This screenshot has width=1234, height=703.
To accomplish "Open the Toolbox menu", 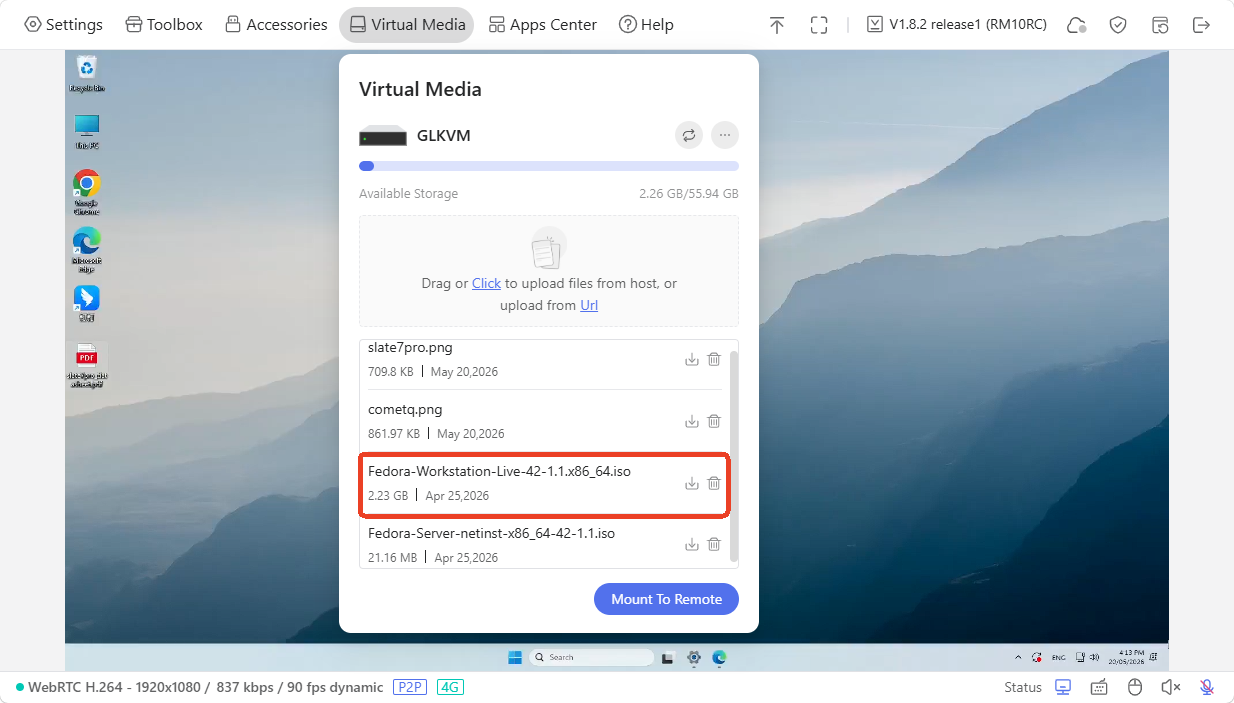I will click(x=164, y=24).
